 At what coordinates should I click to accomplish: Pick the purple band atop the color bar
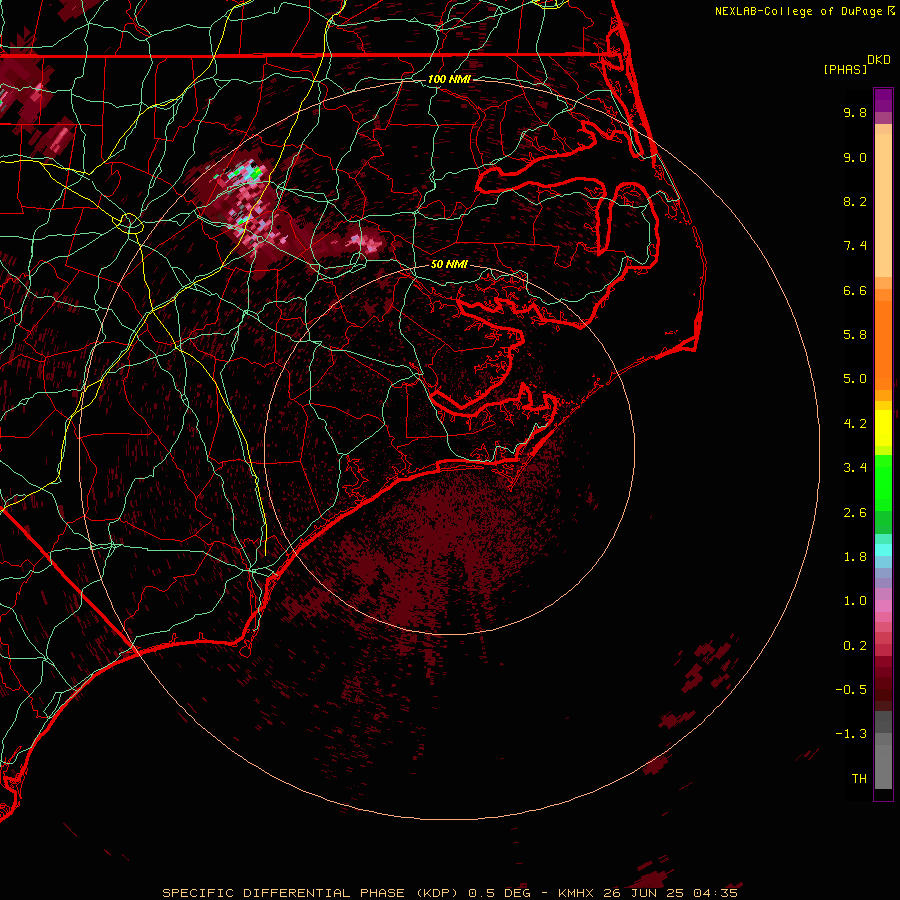883,100
